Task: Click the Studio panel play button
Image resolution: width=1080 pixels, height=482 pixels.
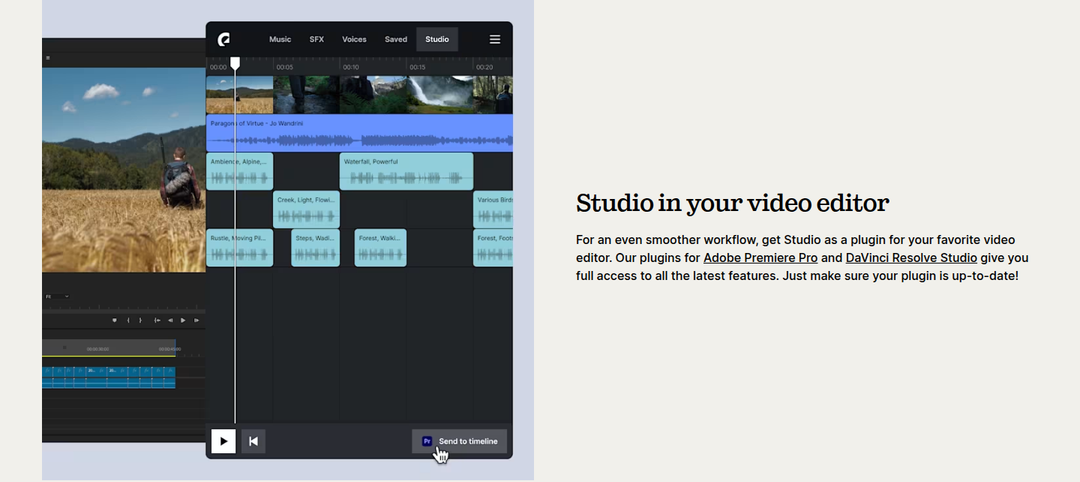Action: 223,441
